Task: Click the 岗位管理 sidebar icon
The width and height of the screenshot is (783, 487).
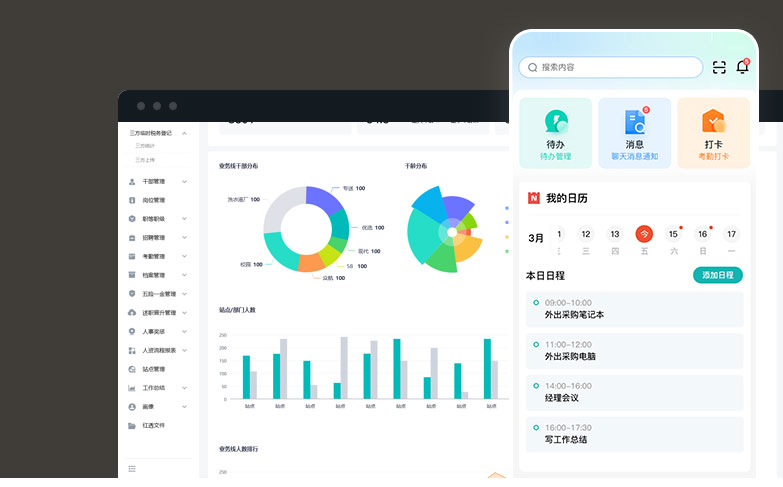Action: [132, 200]
